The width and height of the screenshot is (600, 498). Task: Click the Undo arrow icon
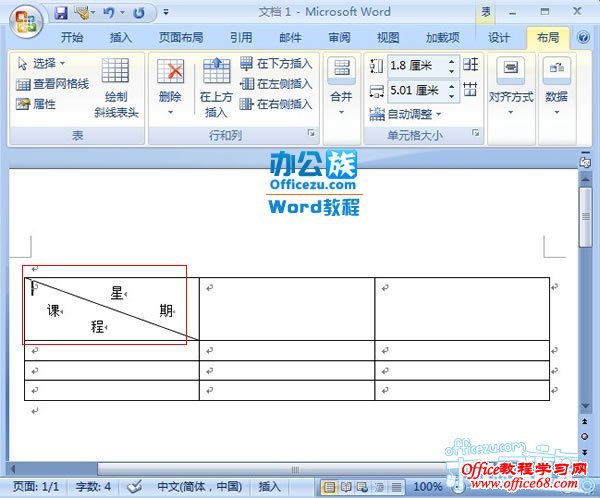tap(109, 13)
